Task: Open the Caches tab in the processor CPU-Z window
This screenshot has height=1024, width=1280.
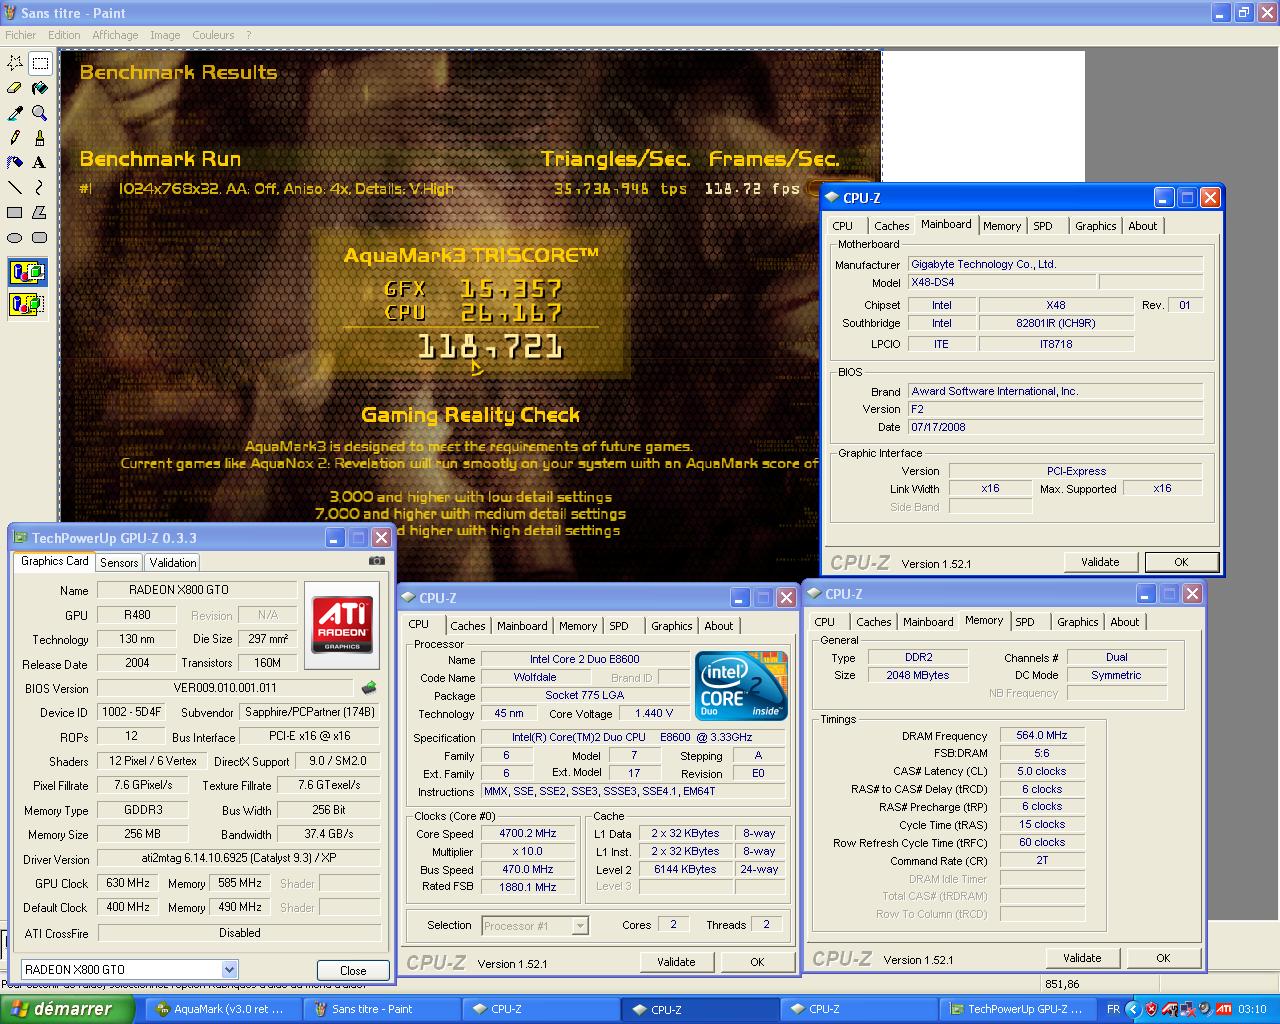Action: point(467,626)
